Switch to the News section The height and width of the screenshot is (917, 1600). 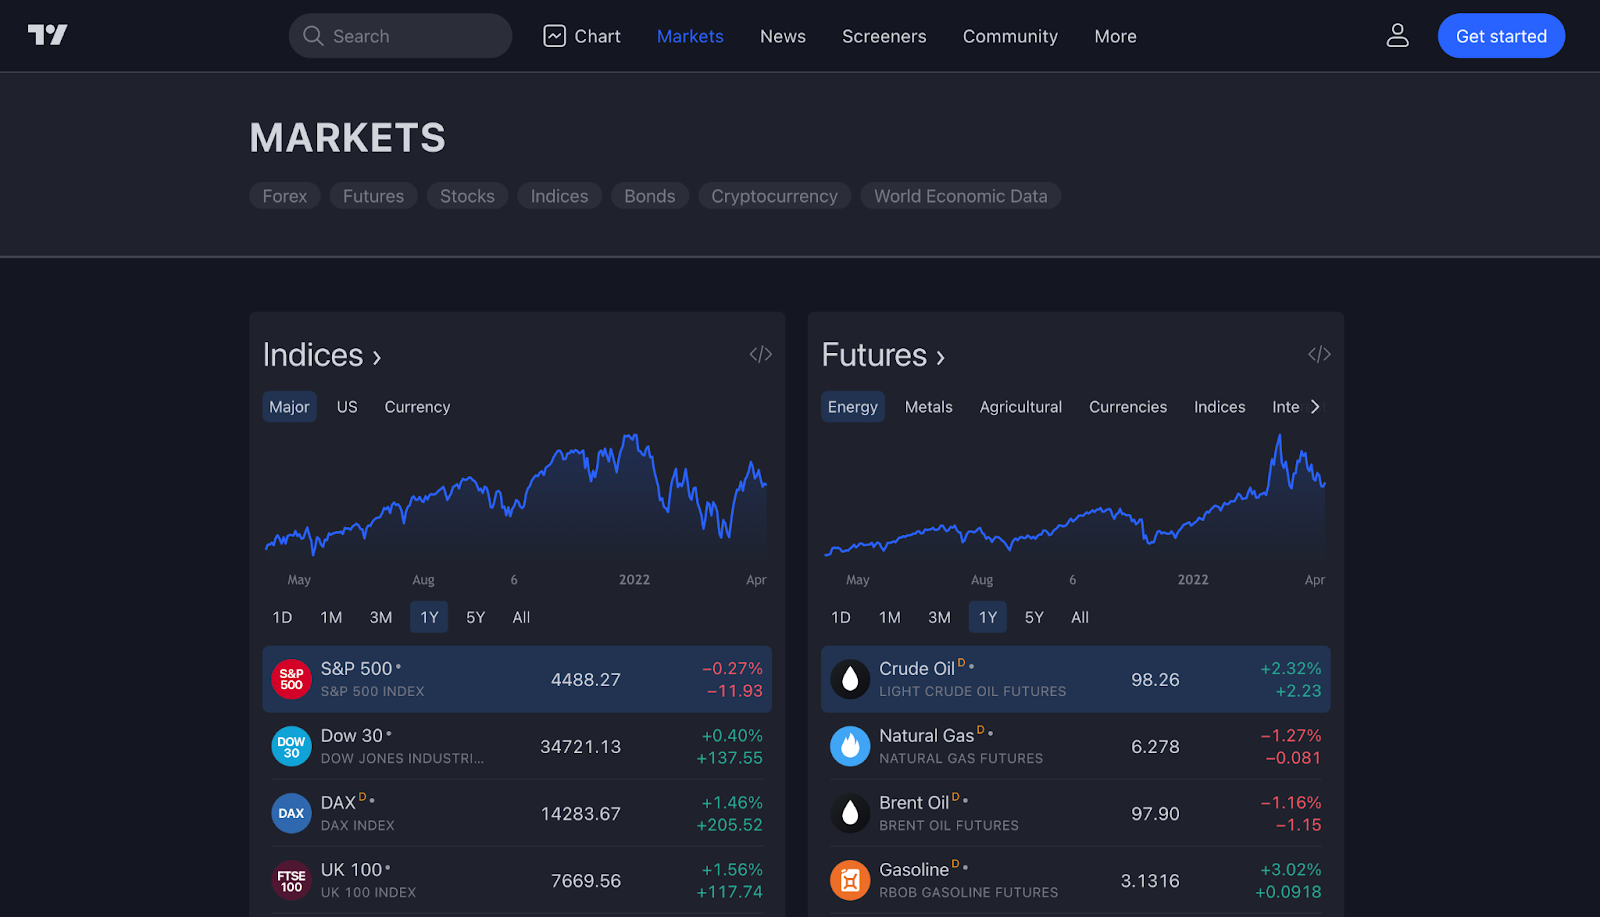click(x=782, y=35)
